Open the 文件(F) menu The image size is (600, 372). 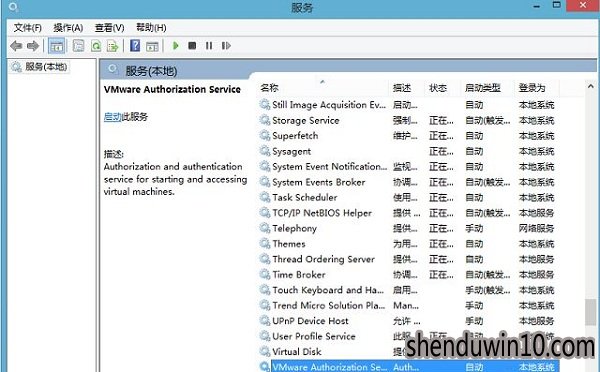click(28, 28)
